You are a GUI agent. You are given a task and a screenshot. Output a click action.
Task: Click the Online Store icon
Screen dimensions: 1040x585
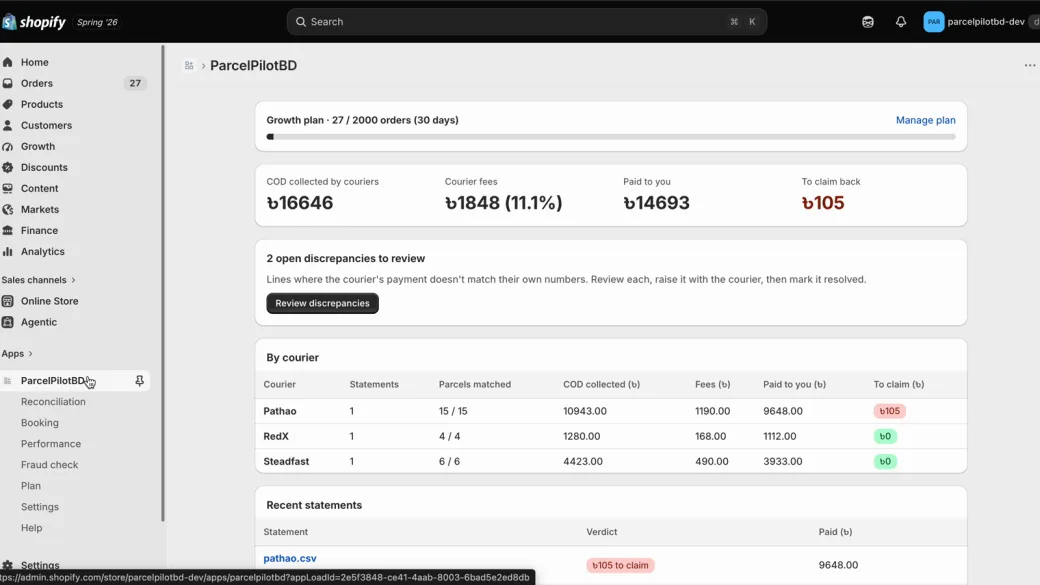(8, 301)
